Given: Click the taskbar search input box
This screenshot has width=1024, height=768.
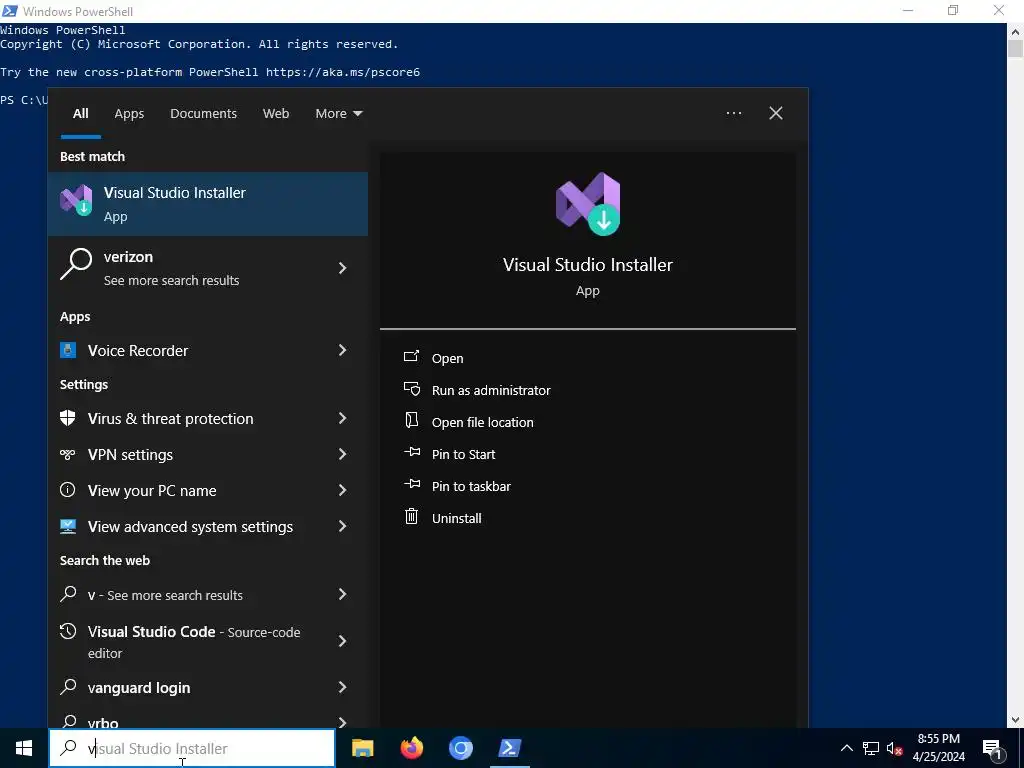Looking at the screenshot, I should (192, 748).
